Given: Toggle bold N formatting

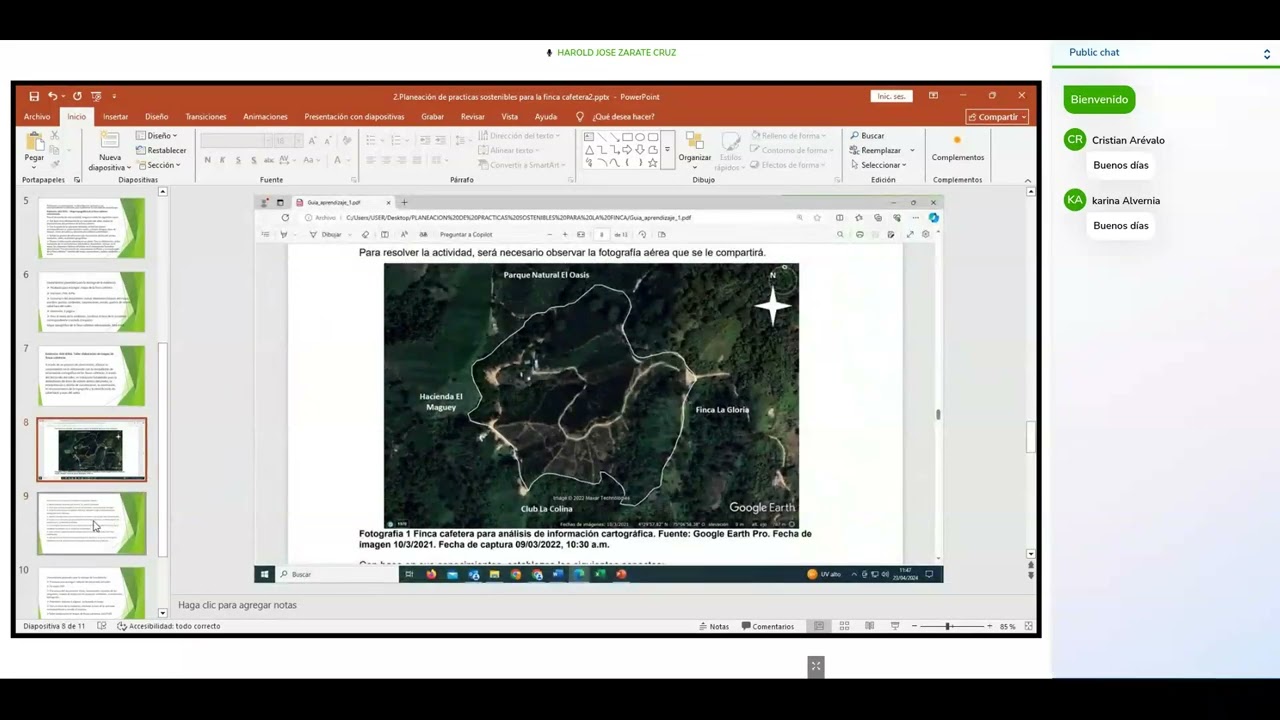Looking at the screenshot, I should click(x=207, y=160).
